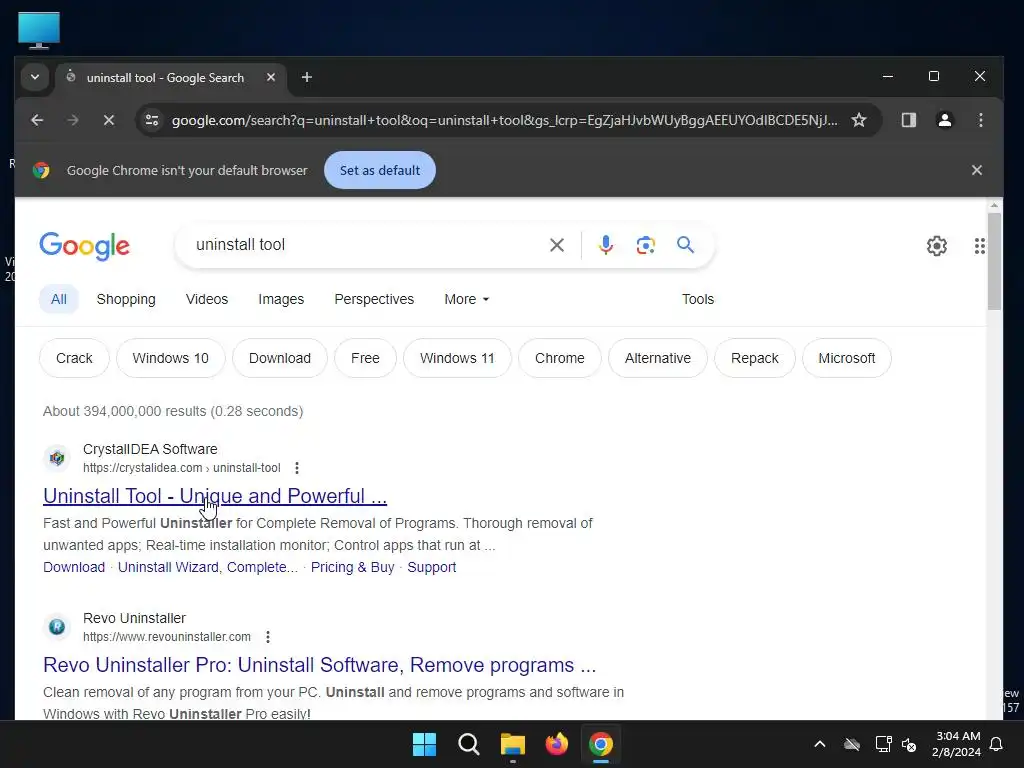1024x768 pixels.
Task: Dismiss the default browser notification bar
Action: tap(976, 170)
